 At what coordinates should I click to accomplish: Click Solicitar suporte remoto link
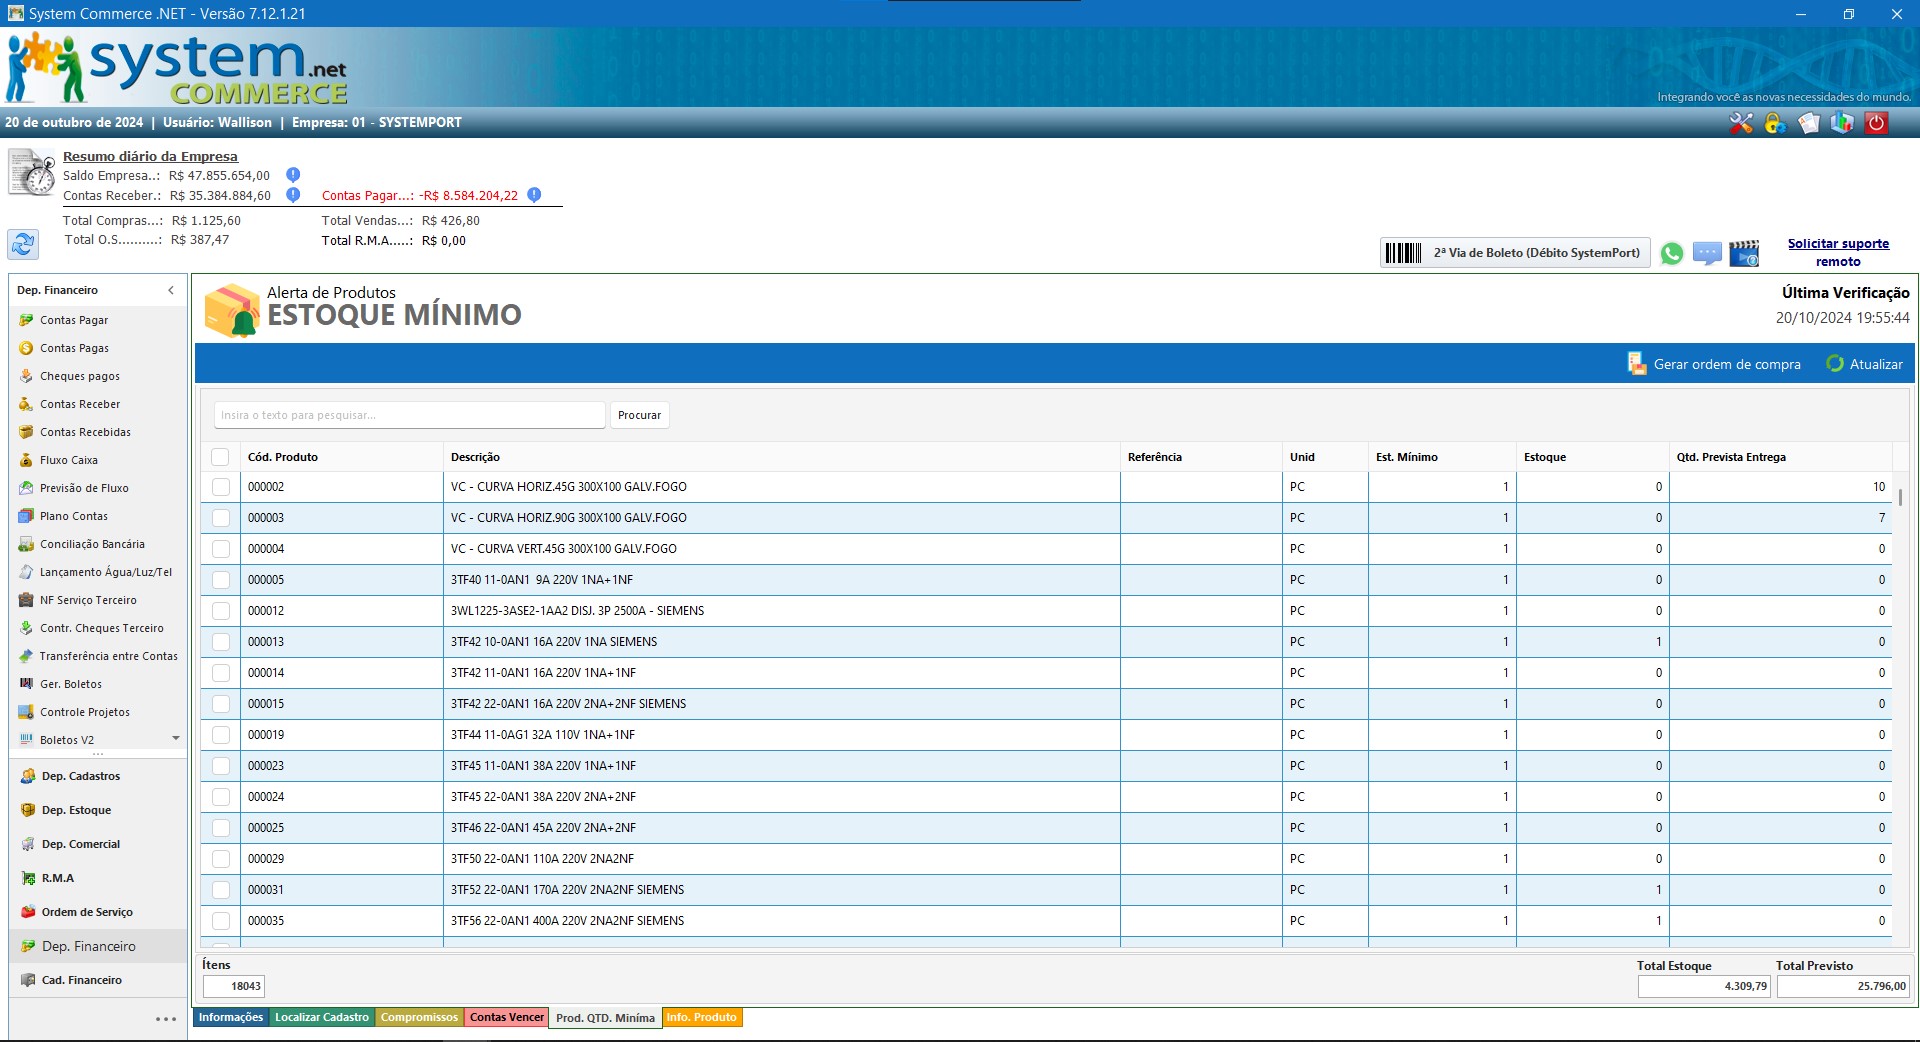point(1838,252)
